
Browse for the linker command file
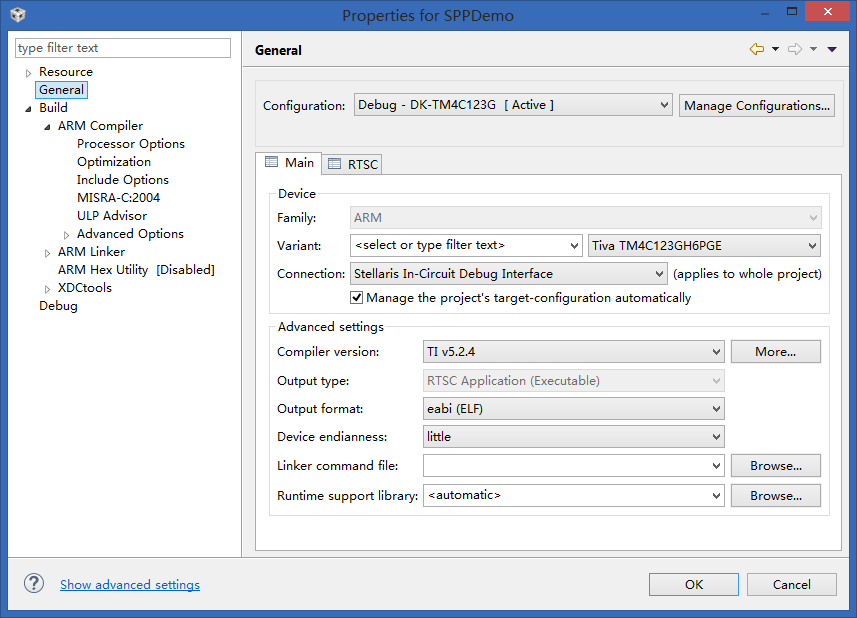point(775,466)
